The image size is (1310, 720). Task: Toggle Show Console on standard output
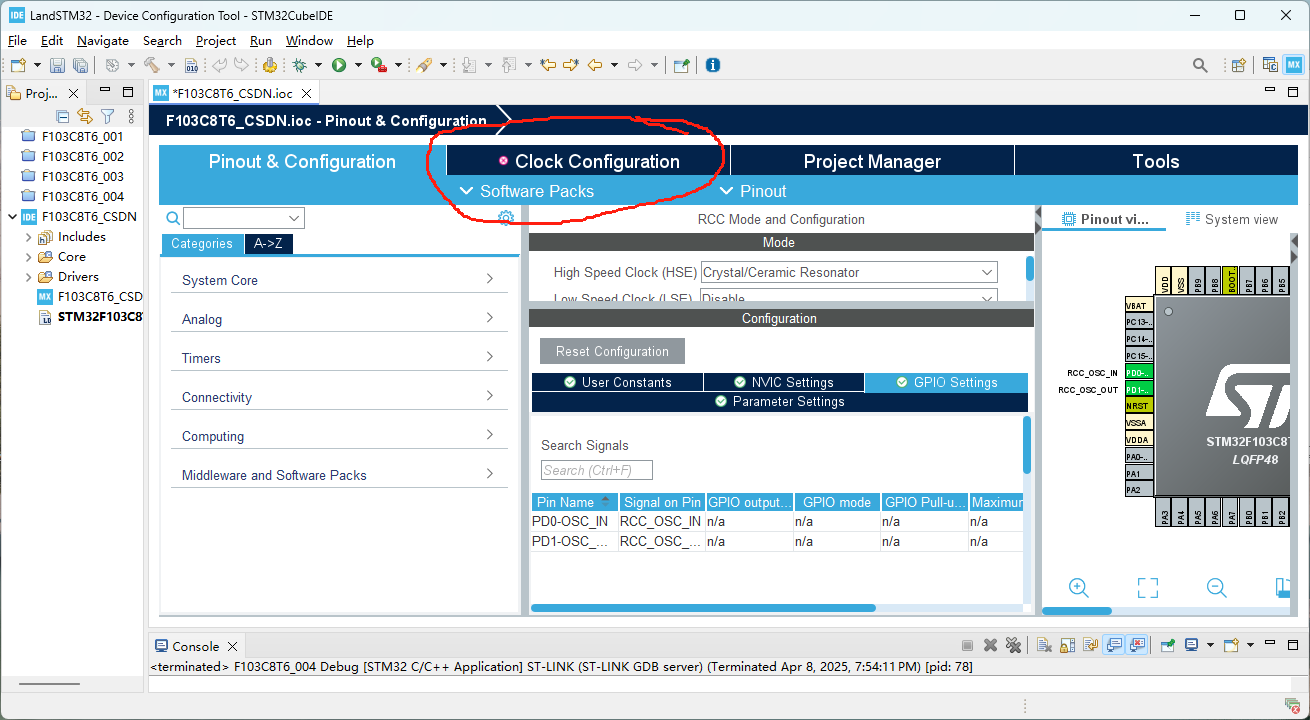point(1114,646)
